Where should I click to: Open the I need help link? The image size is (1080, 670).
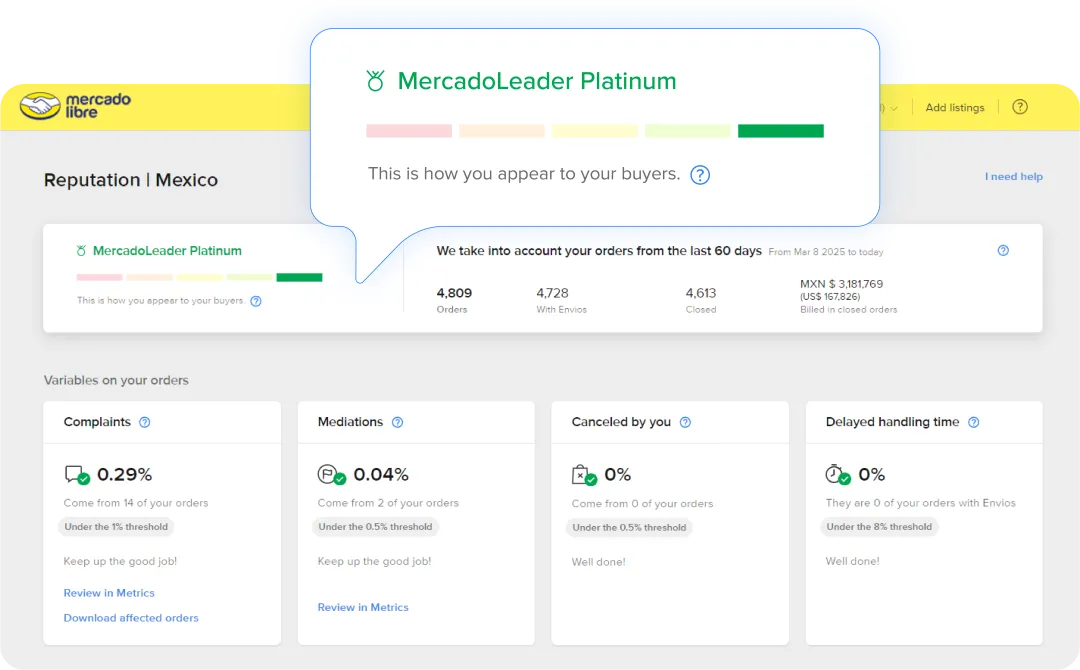1013,177
